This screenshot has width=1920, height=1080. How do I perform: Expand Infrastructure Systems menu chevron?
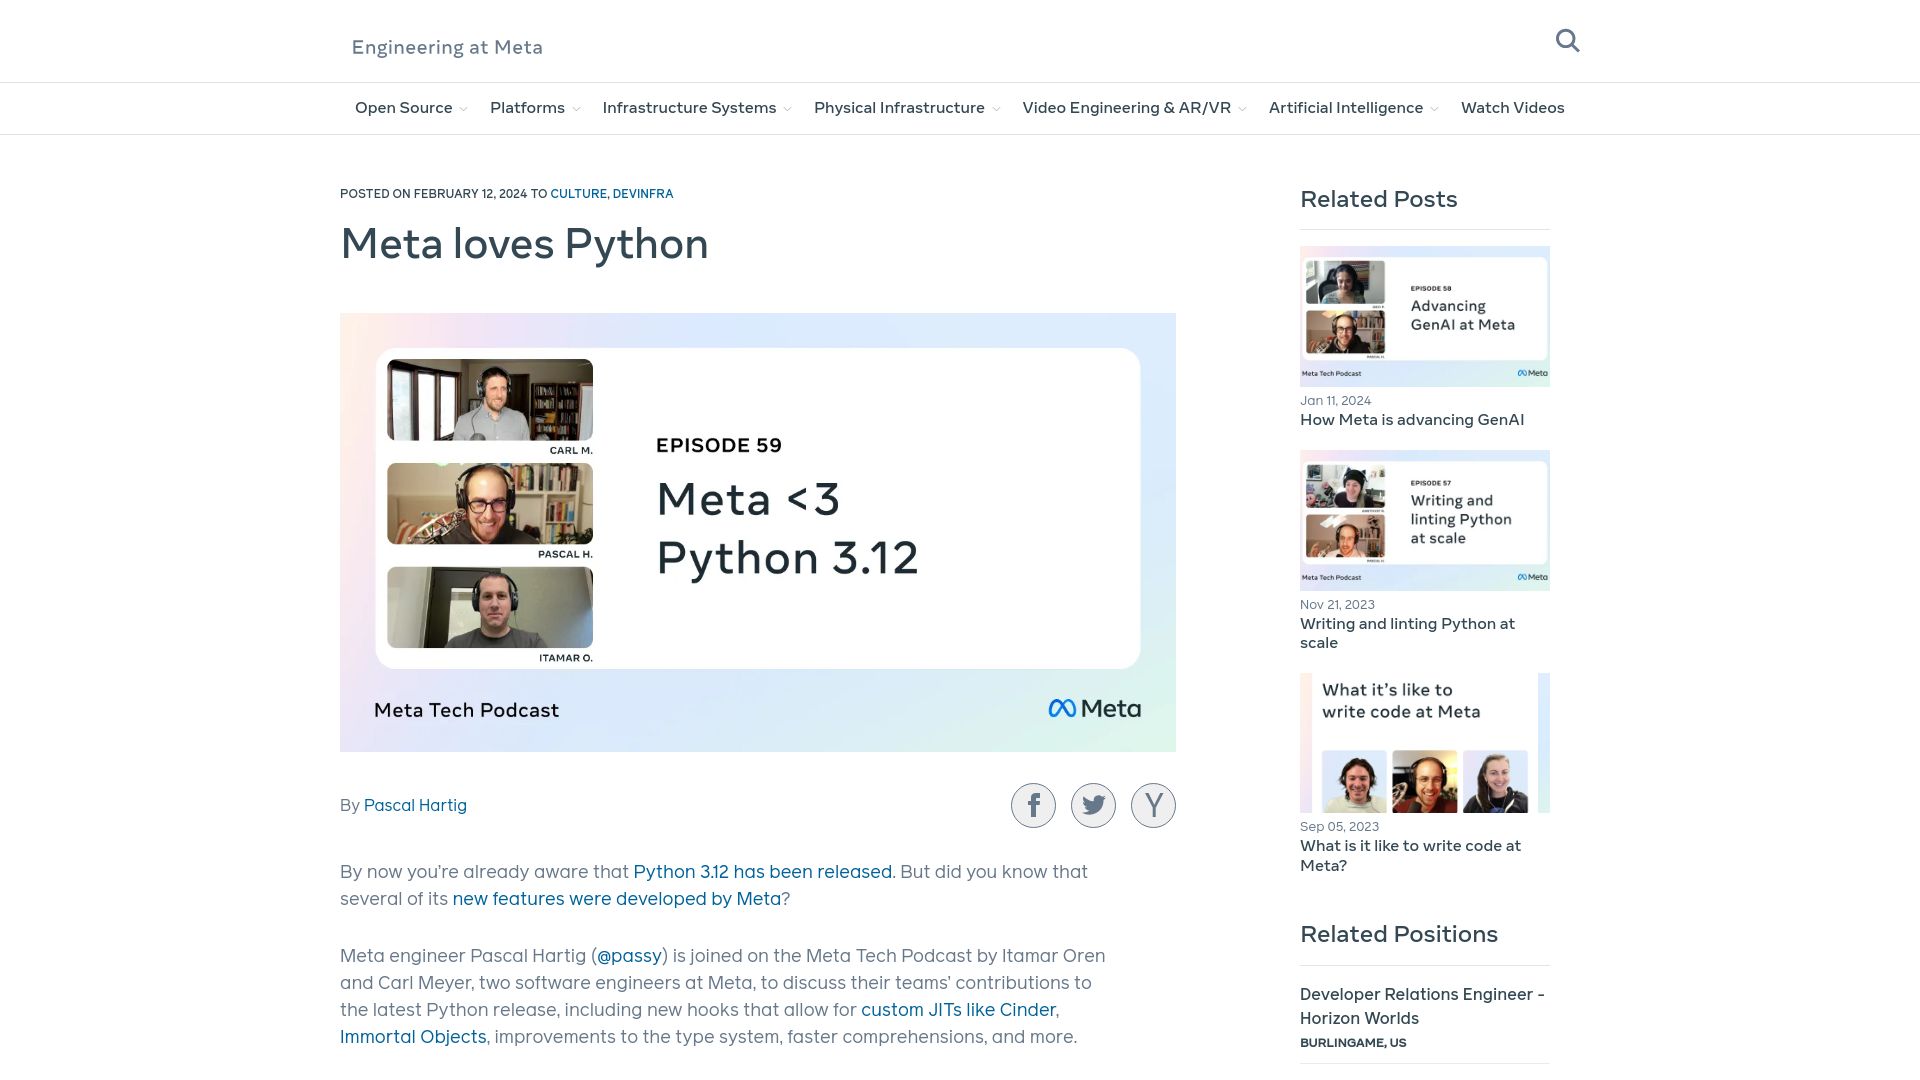787,109
